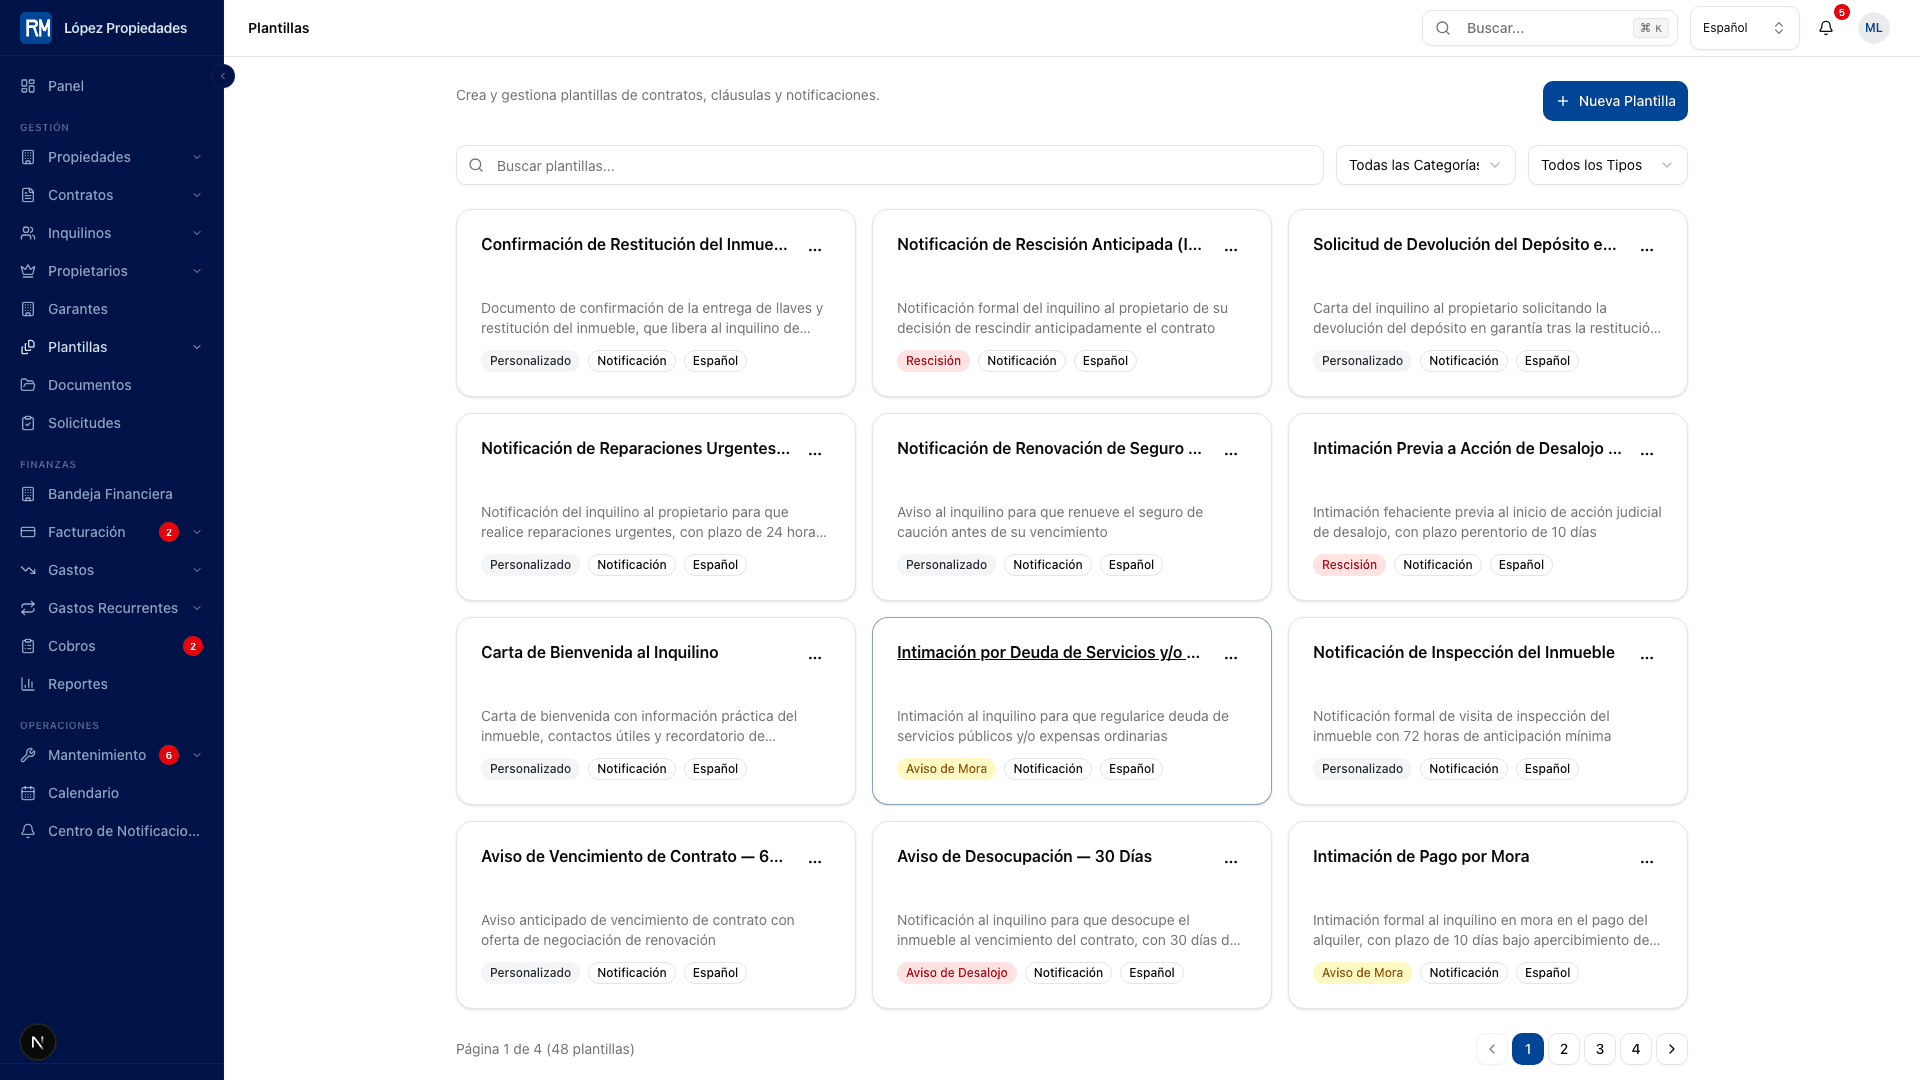Click the global Buscar search box

pos(1549,28)
